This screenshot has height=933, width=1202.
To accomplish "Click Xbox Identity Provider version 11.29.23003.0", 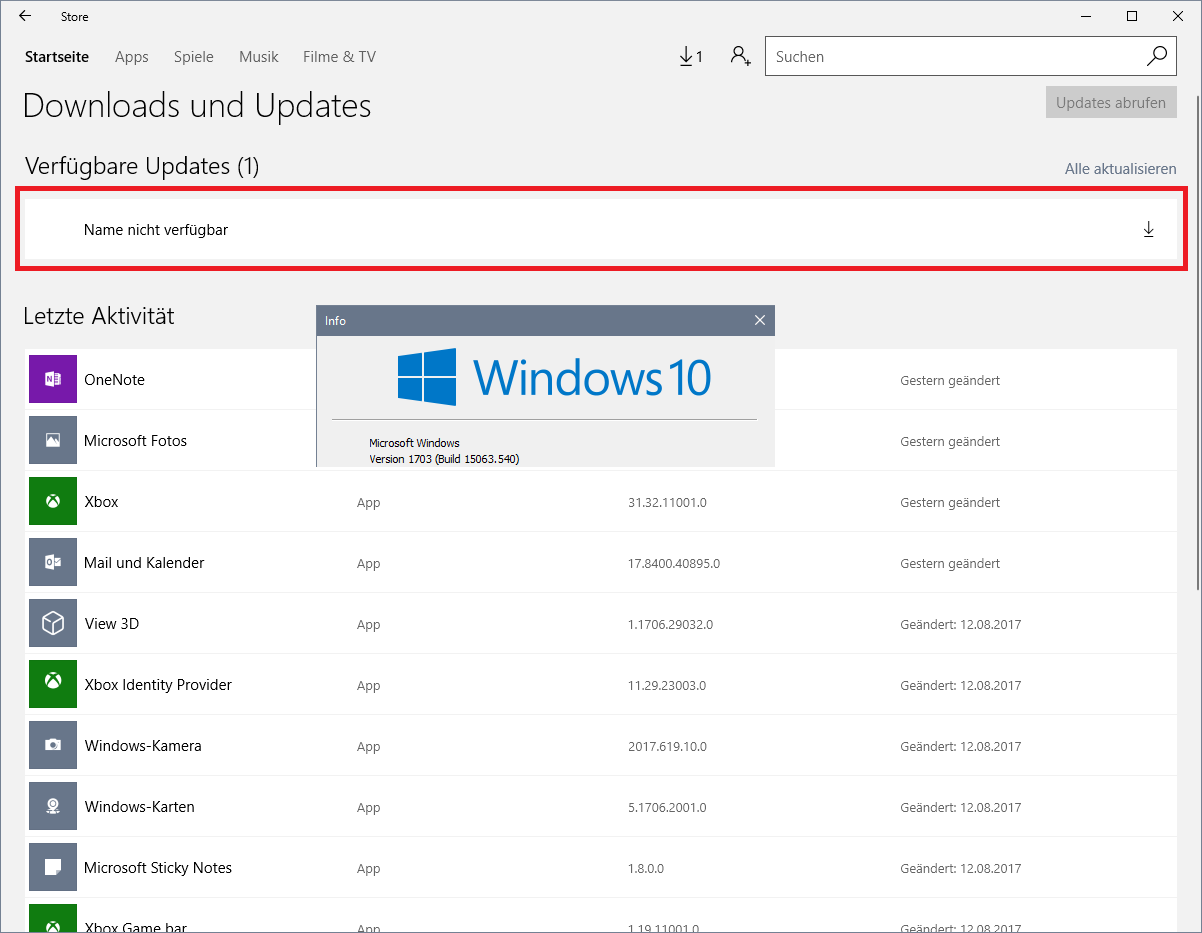I will pyautogui.click(x=667, y=686).
